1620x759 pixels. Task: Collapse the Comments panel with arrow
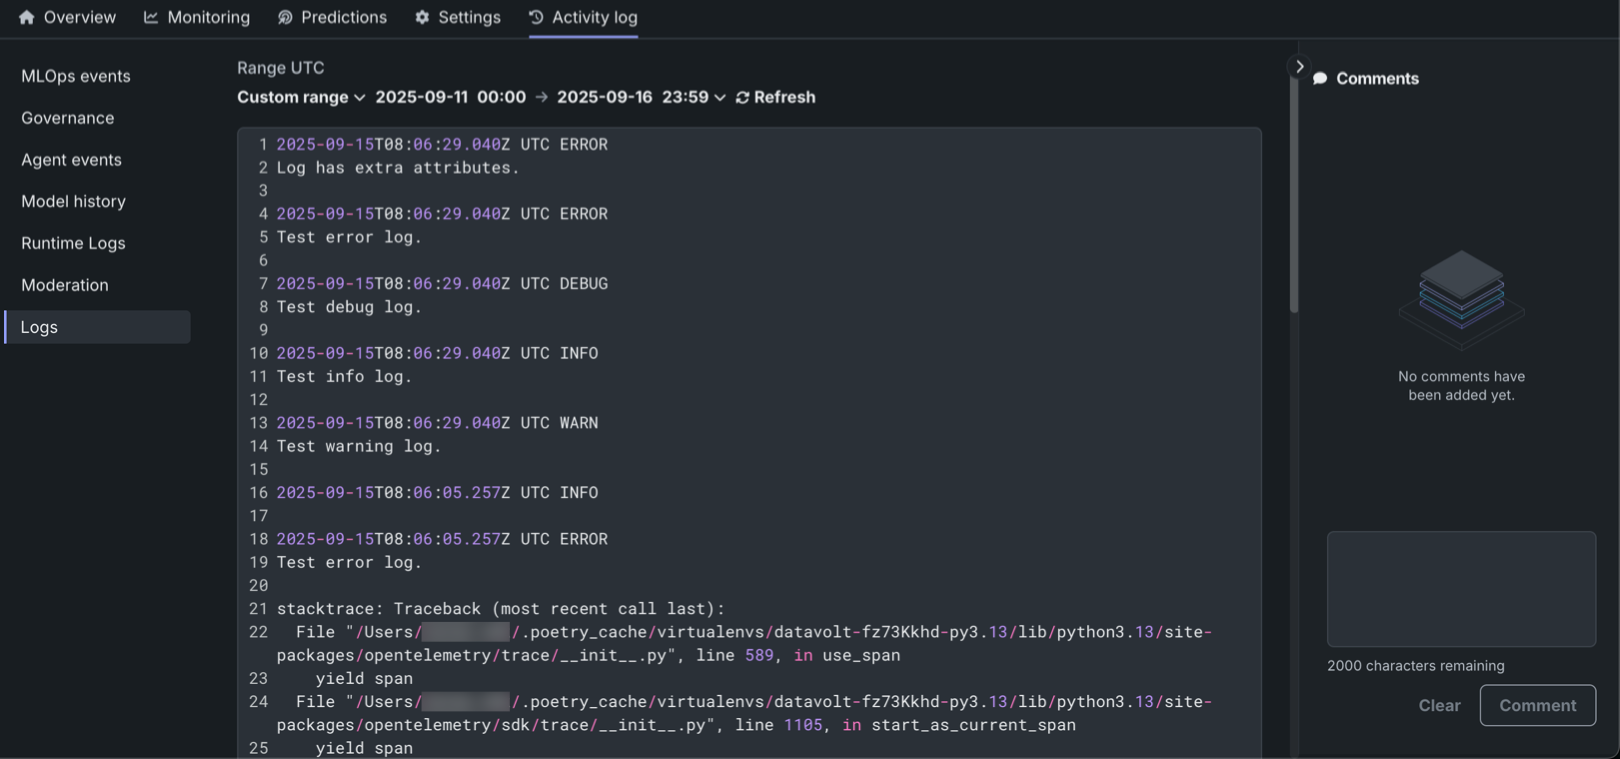1299,67
